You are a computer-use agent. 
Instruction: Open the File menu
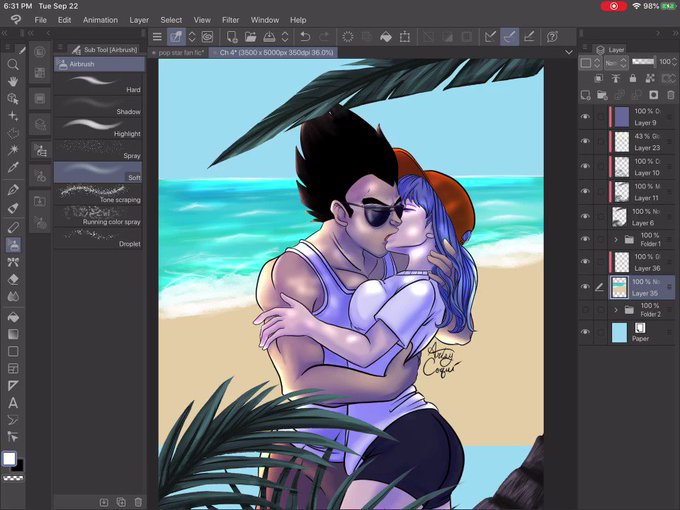(40, 20)
